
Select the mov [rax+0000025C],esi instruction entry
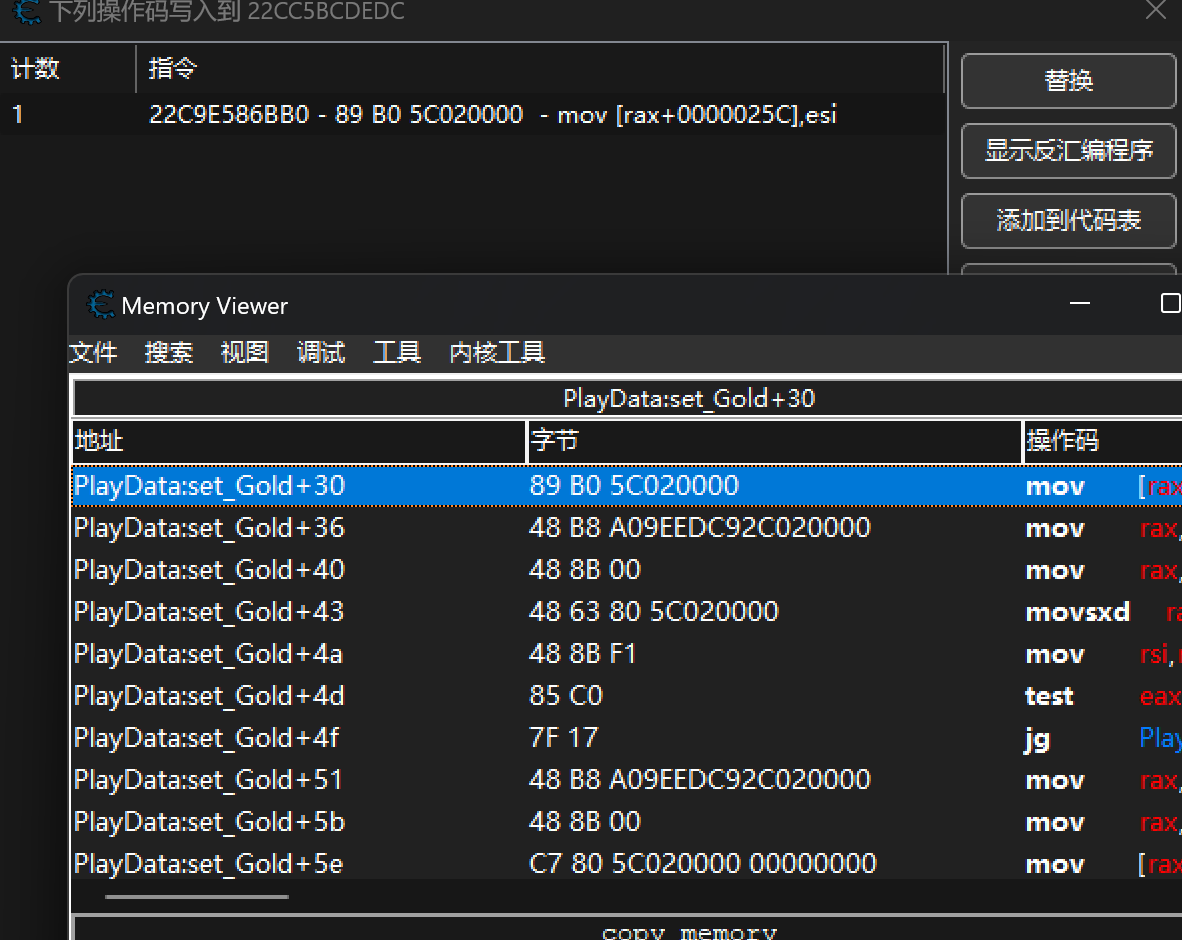(472, 115)
